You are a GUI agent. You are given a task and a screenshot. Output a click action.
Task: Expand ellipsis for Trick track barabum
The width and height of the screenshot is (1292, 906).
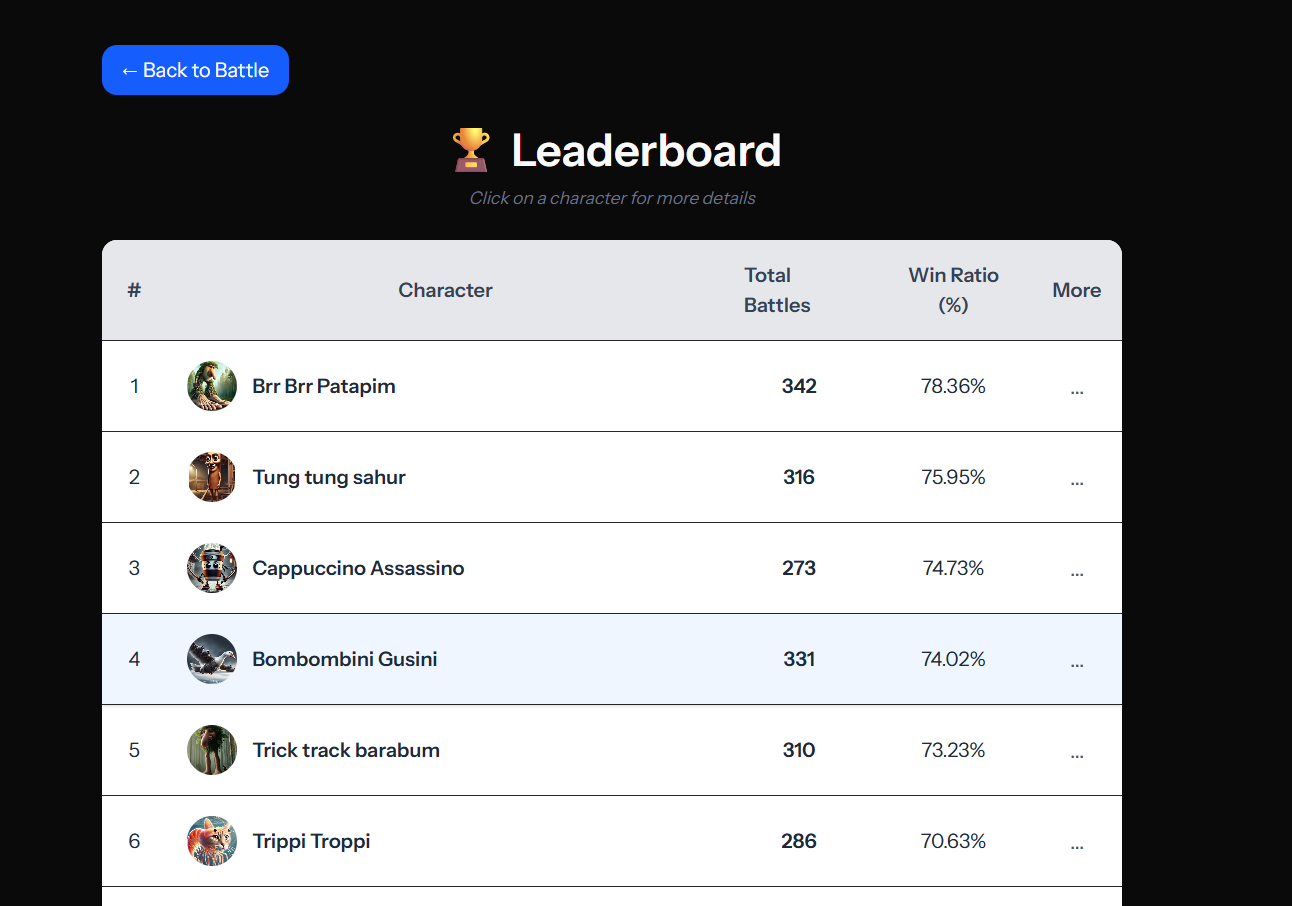click(1077, 752)
